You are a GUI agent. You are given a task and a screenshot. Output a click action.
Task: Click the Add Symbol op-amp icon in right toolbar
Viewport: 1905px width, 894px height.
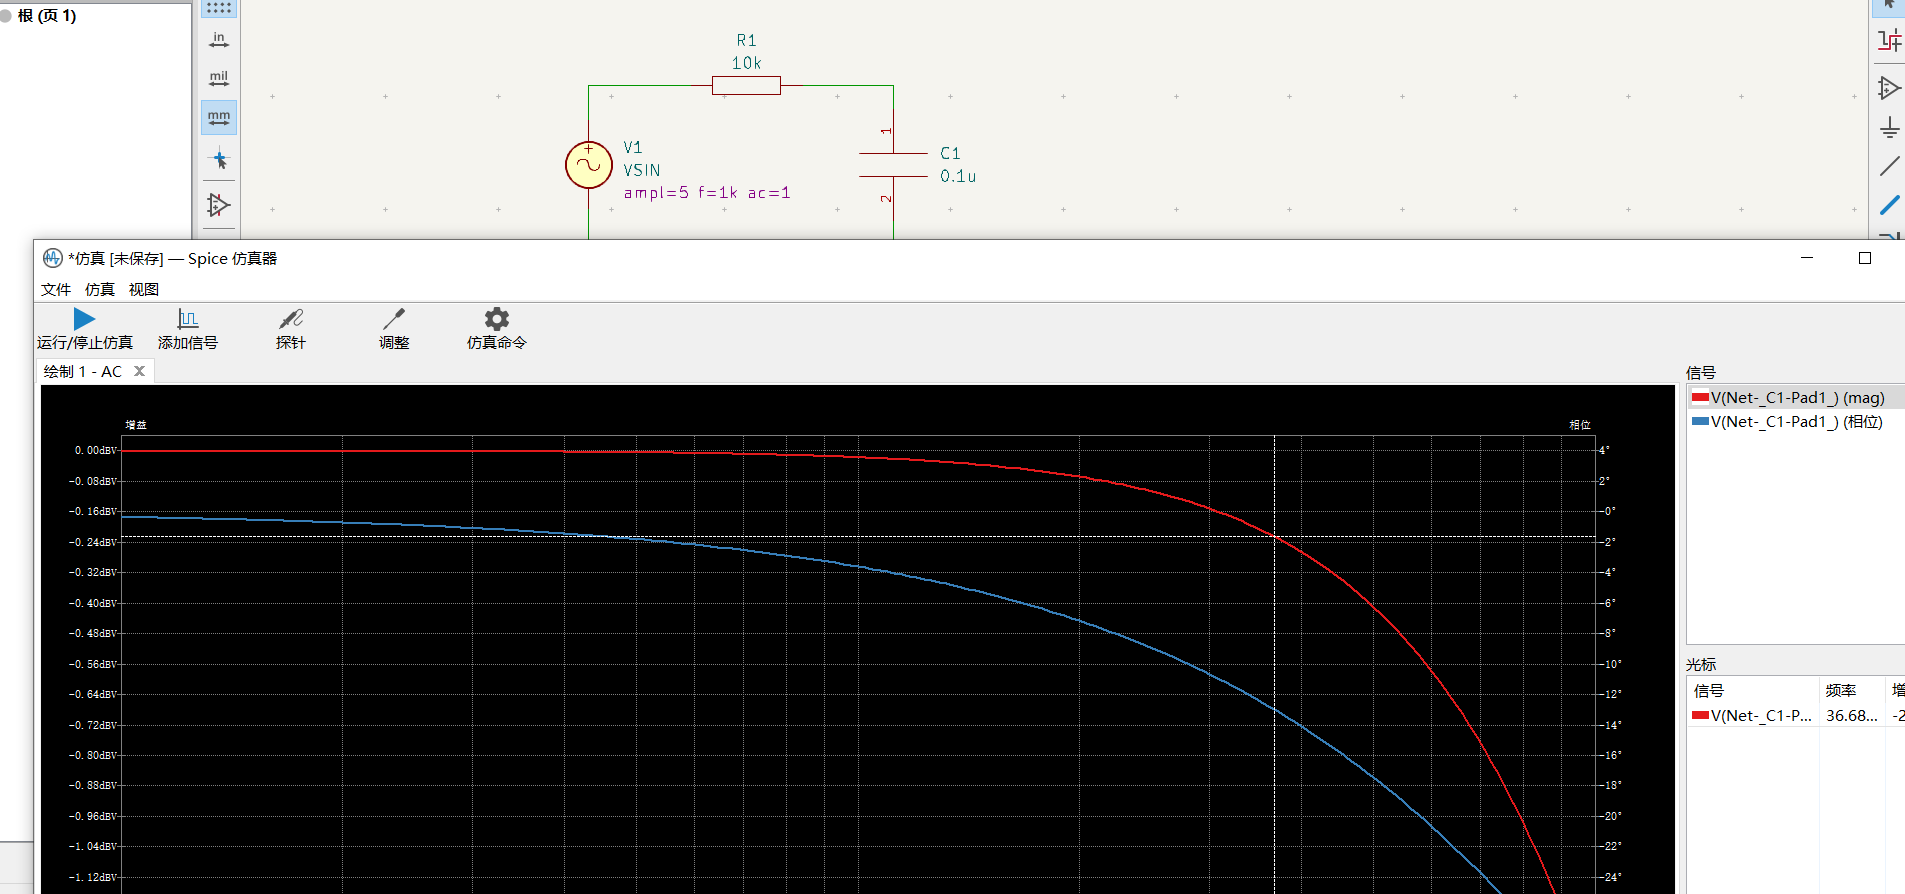[x=1889, y=88]
